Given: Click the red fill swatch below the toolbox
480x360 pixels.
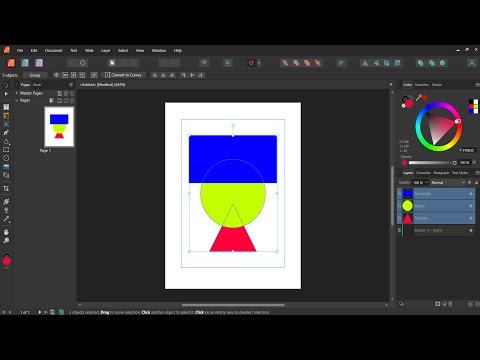Looking at the screenshot, I should 7,261.
